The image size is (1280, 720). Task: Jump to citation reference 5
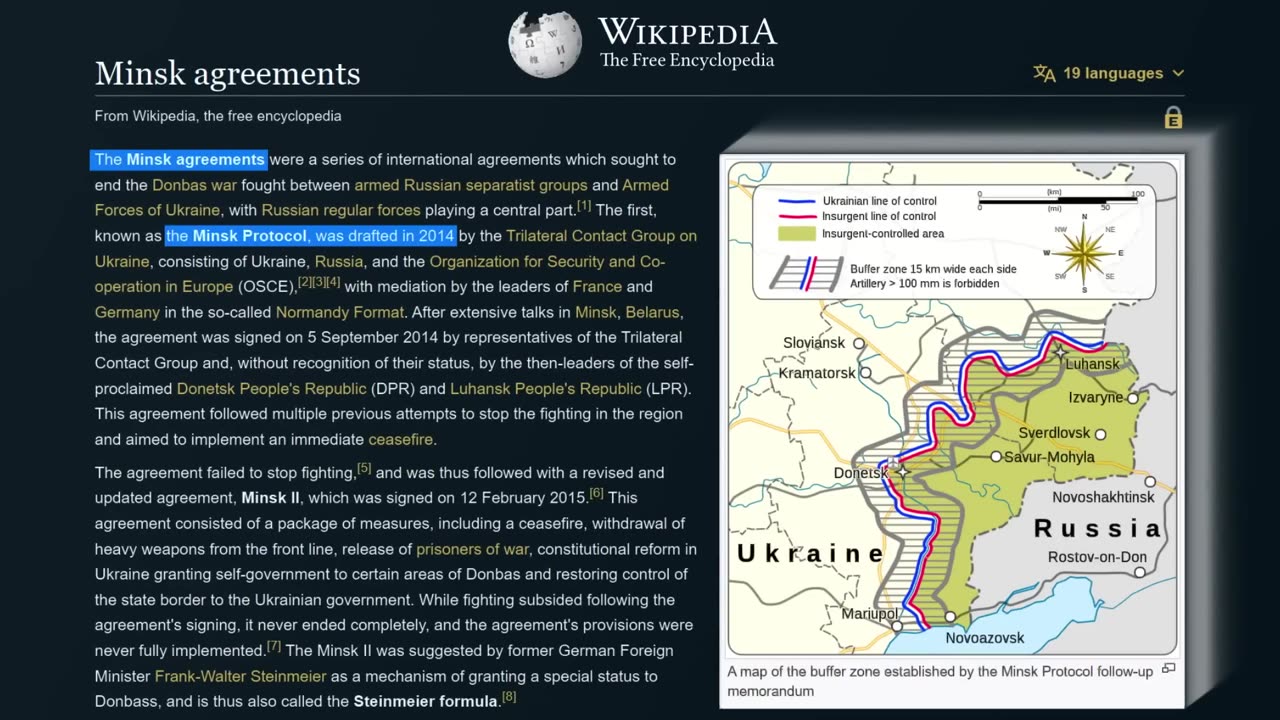(x=364, y=468)
